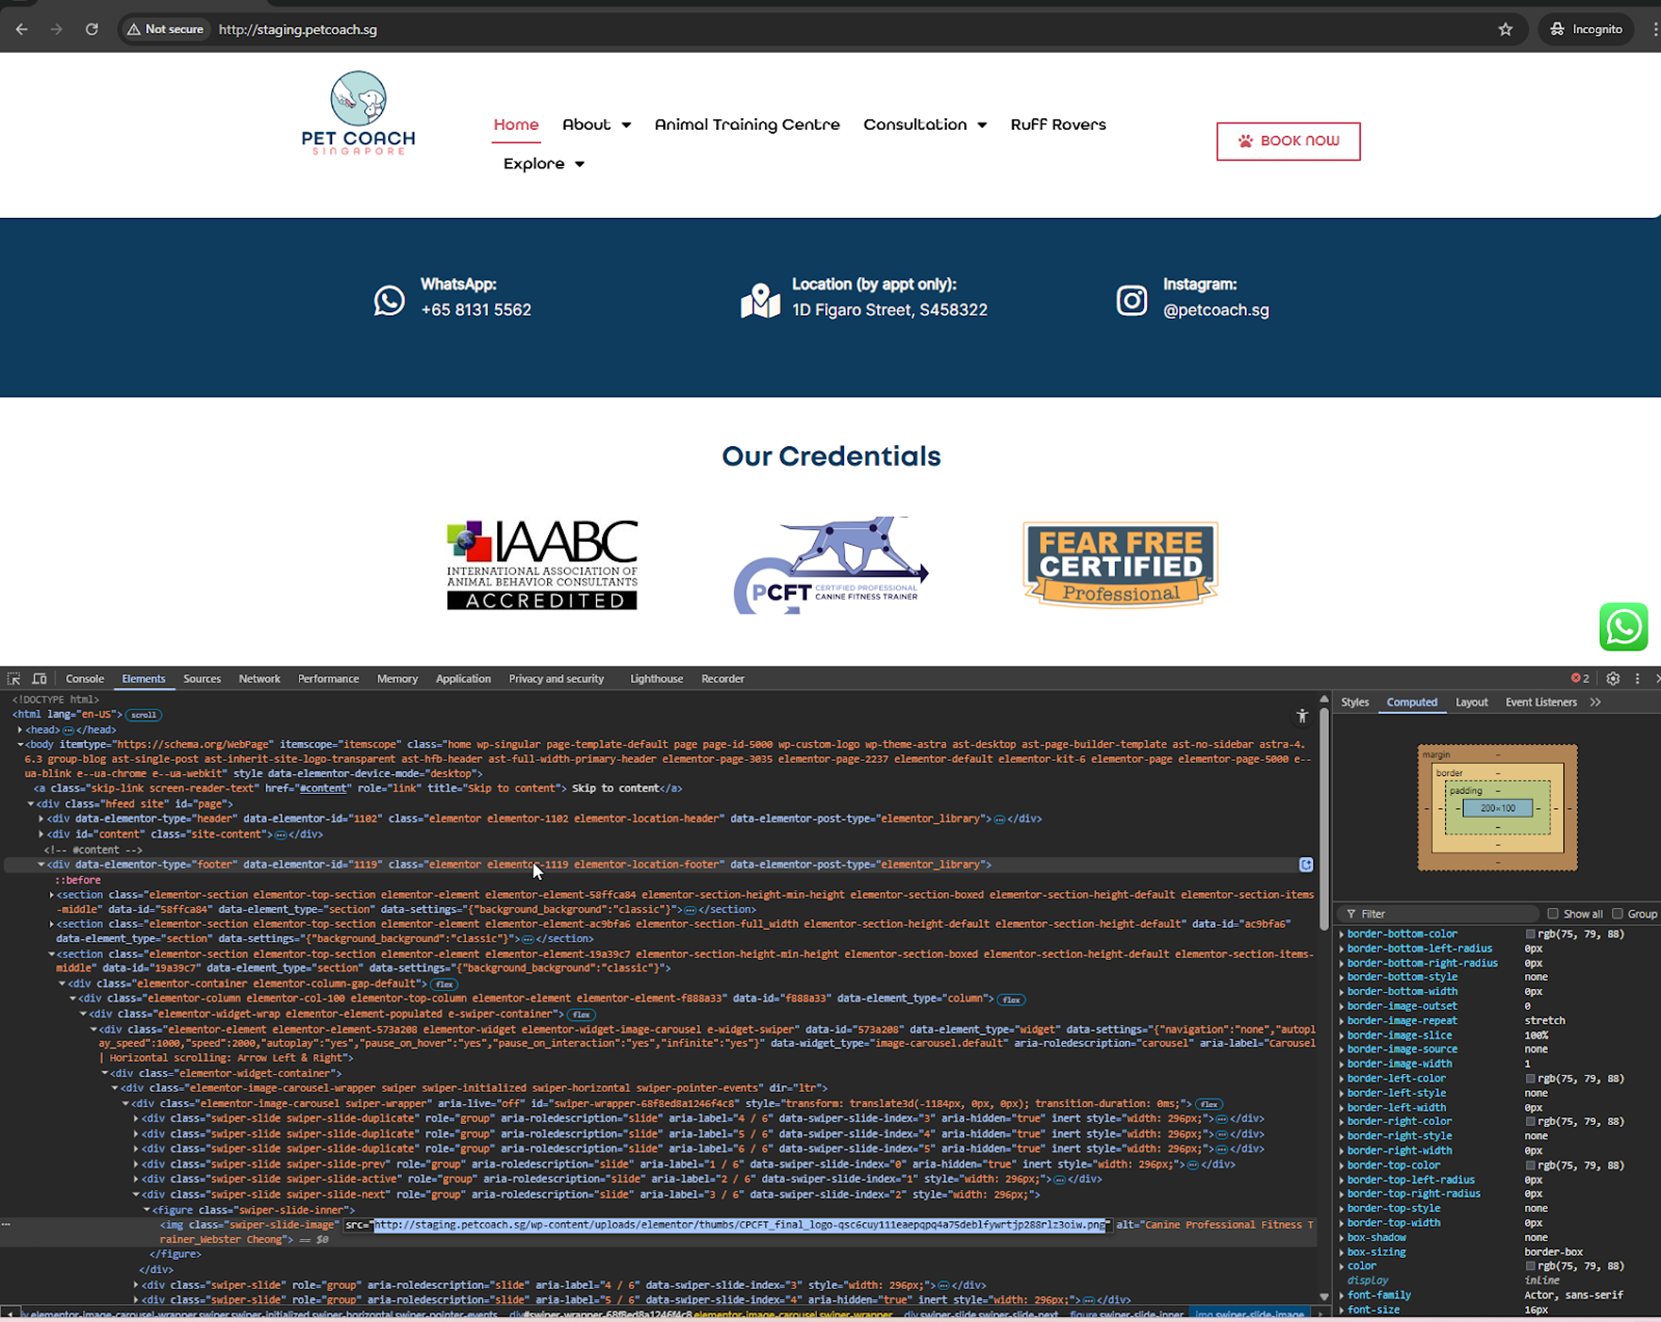Viewport: 1661px width, 1322px height.
Task: Click the Fear Free Certified Professional badge
Action: tap(1120, 565)
